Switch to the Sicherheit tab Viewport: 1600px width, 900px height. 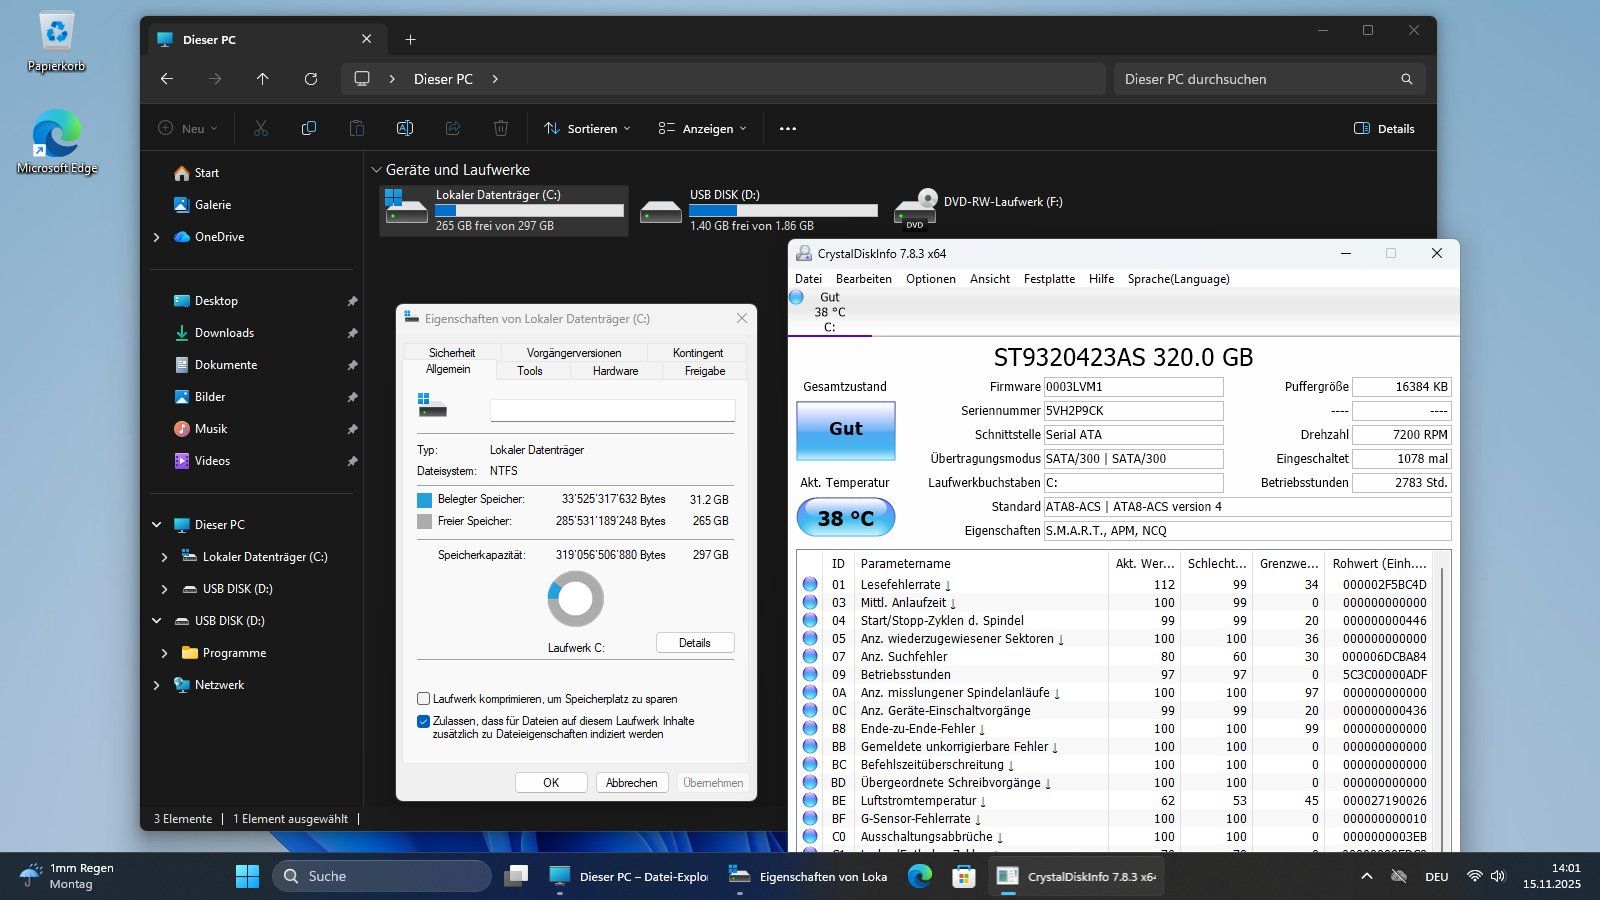[x=452, y=353]
